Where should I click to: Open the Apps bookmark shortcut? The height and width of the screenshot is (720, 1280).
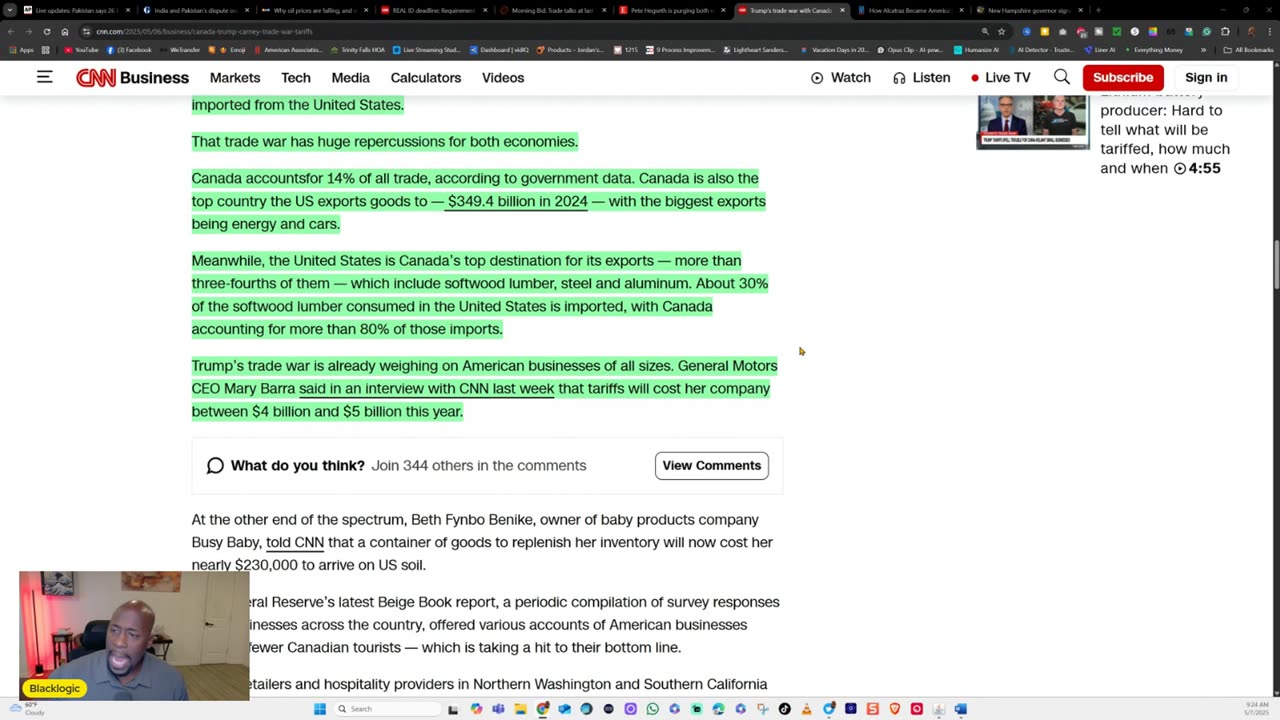point(21,49)
